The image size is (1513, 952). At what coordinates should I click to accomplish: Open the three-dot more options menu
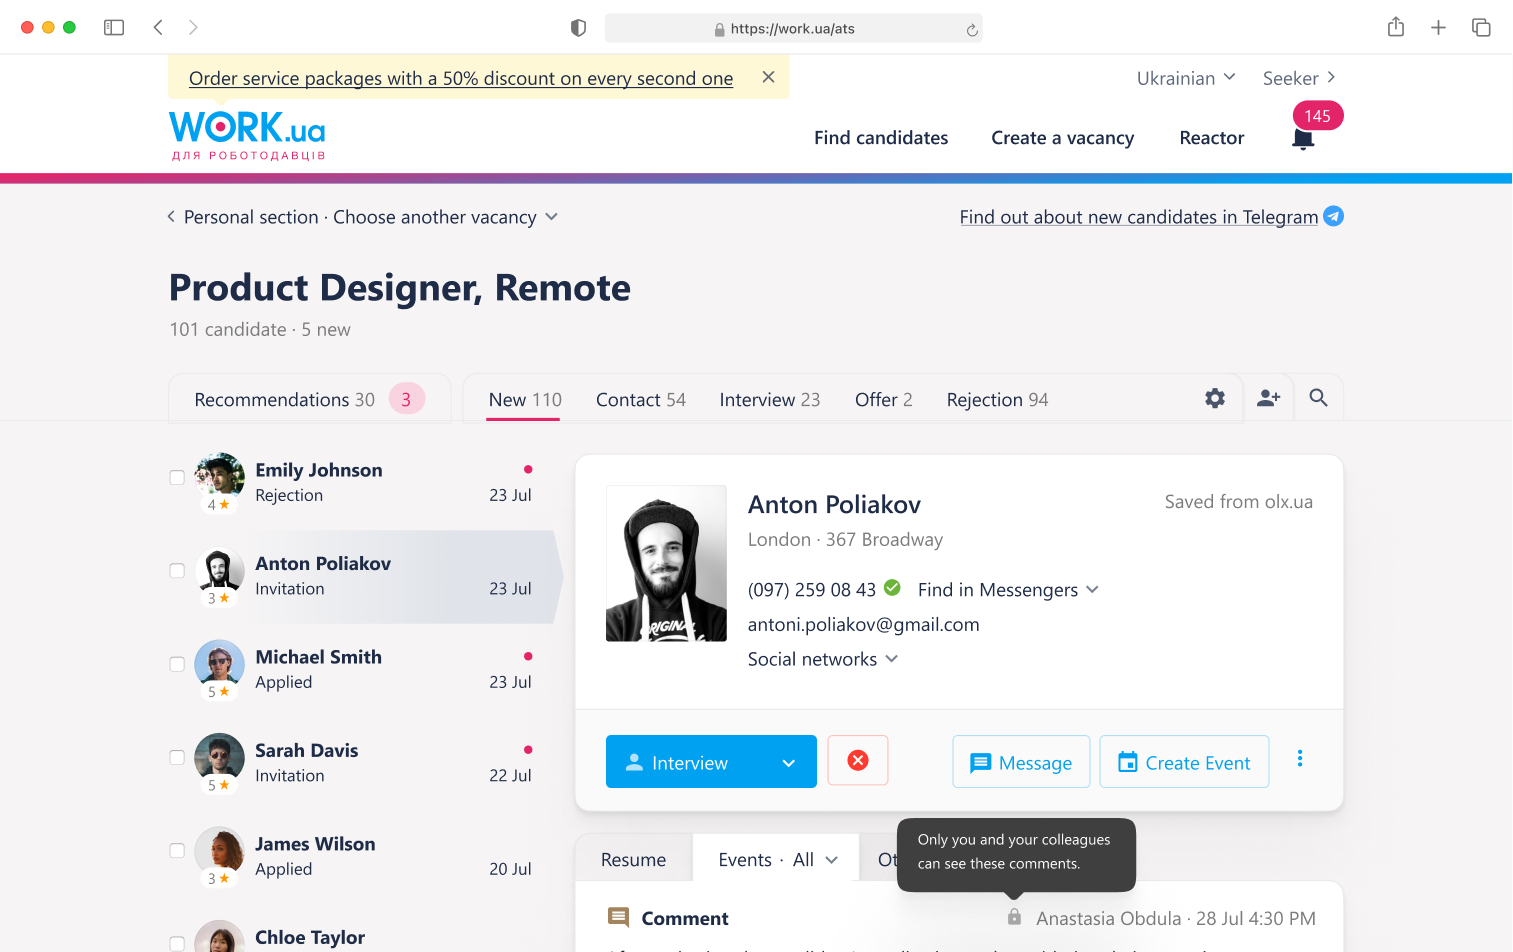(1299, 759)
